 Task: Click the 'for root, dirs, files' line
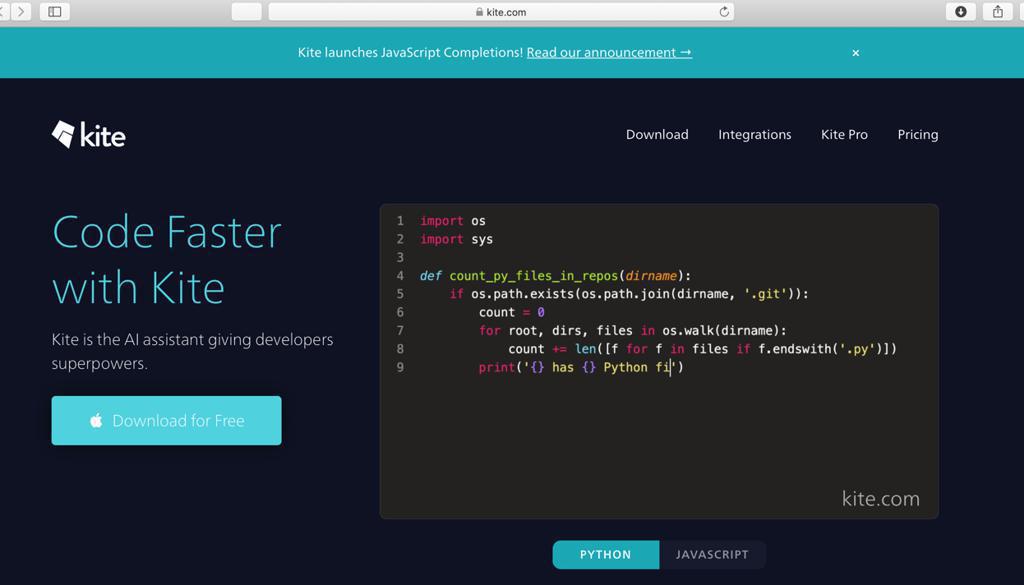633,330
